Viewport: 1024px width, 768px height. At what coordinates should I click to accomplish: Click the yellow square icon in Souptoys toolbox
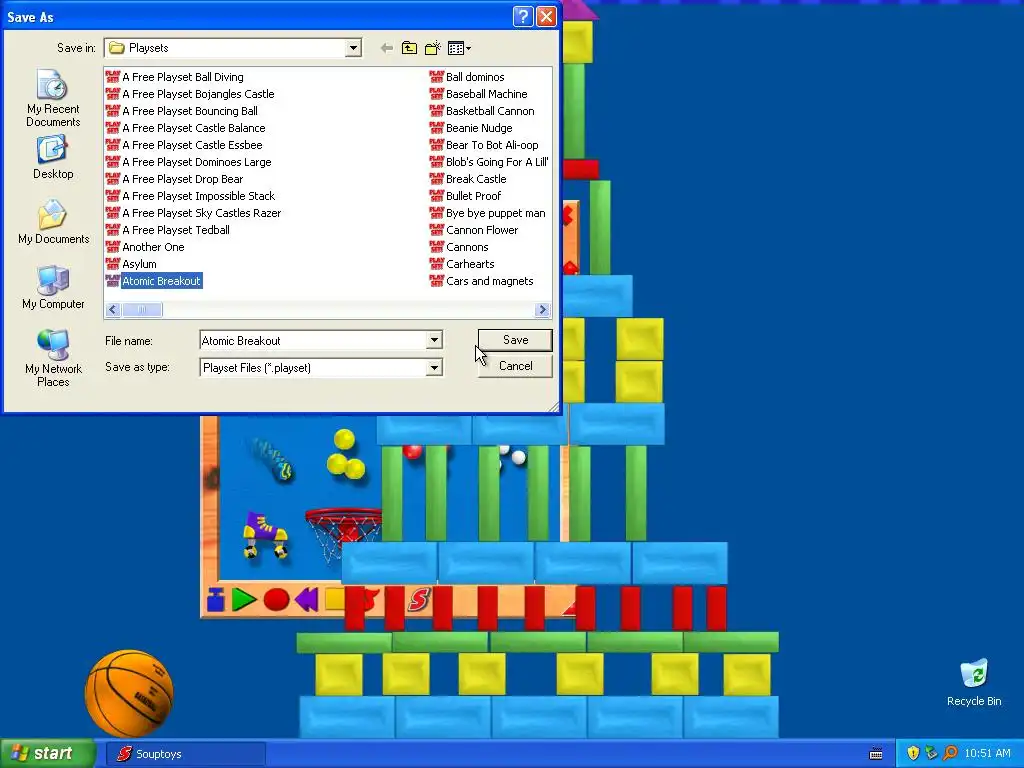pos(334,599)
